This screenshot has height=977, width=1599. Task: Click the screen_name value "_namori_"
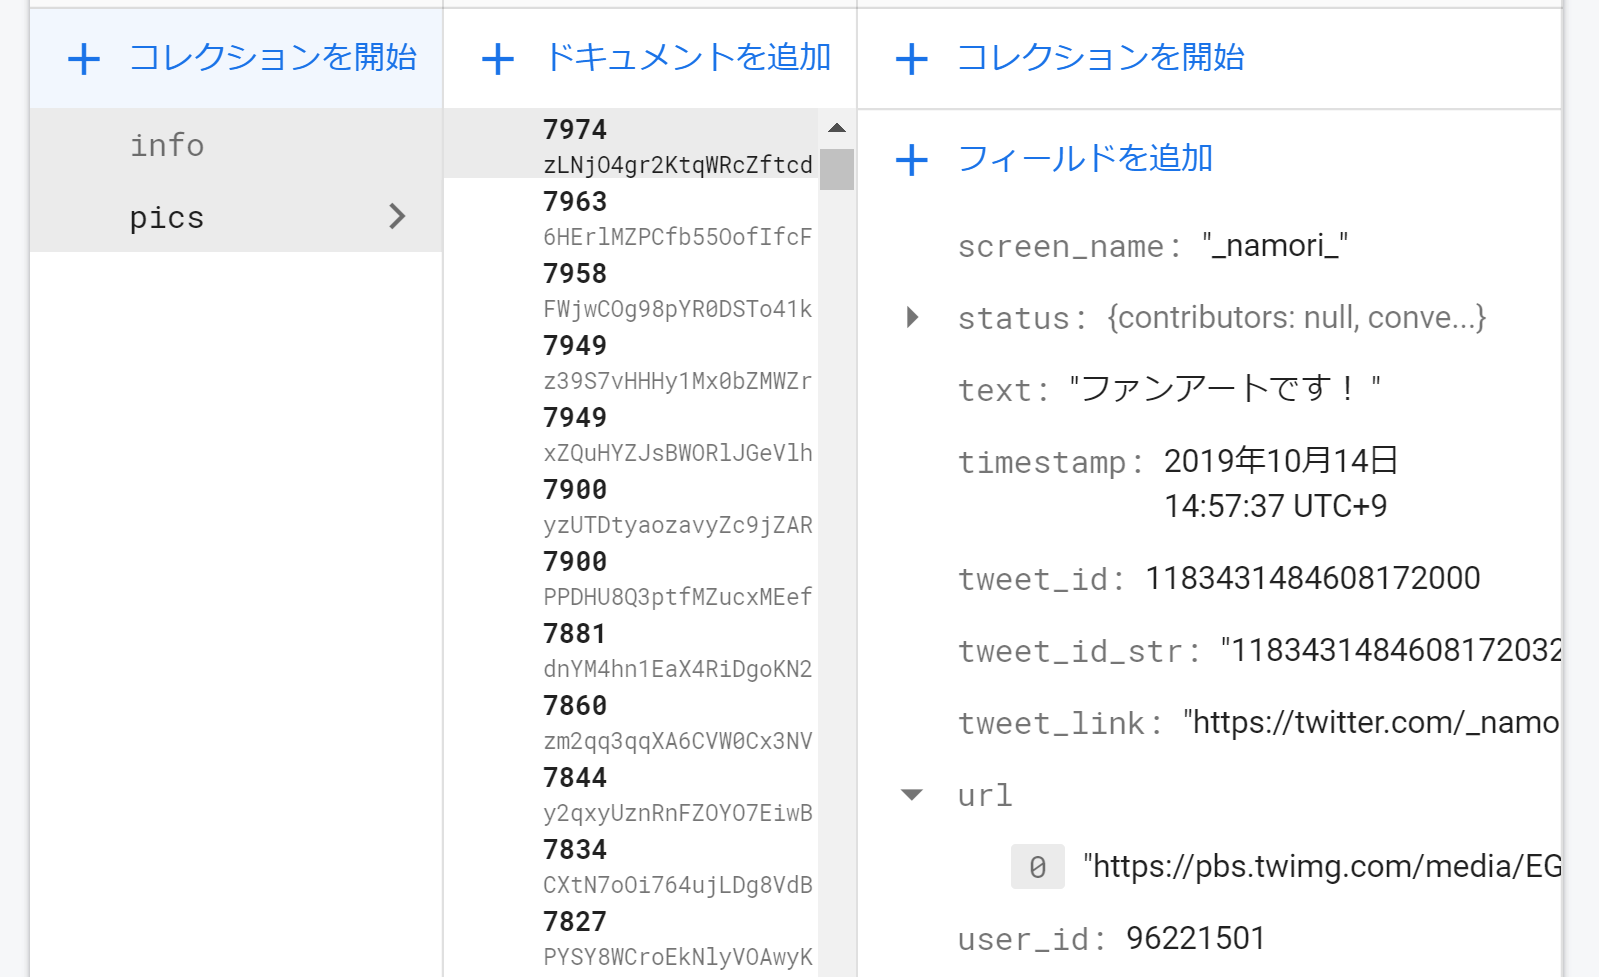click(x=1275, y=246)
